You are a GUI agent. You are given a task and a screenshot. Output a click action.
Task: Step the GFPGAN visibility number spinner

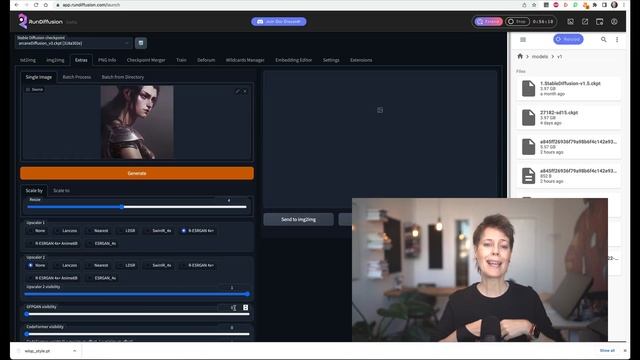tap(246, 307)
